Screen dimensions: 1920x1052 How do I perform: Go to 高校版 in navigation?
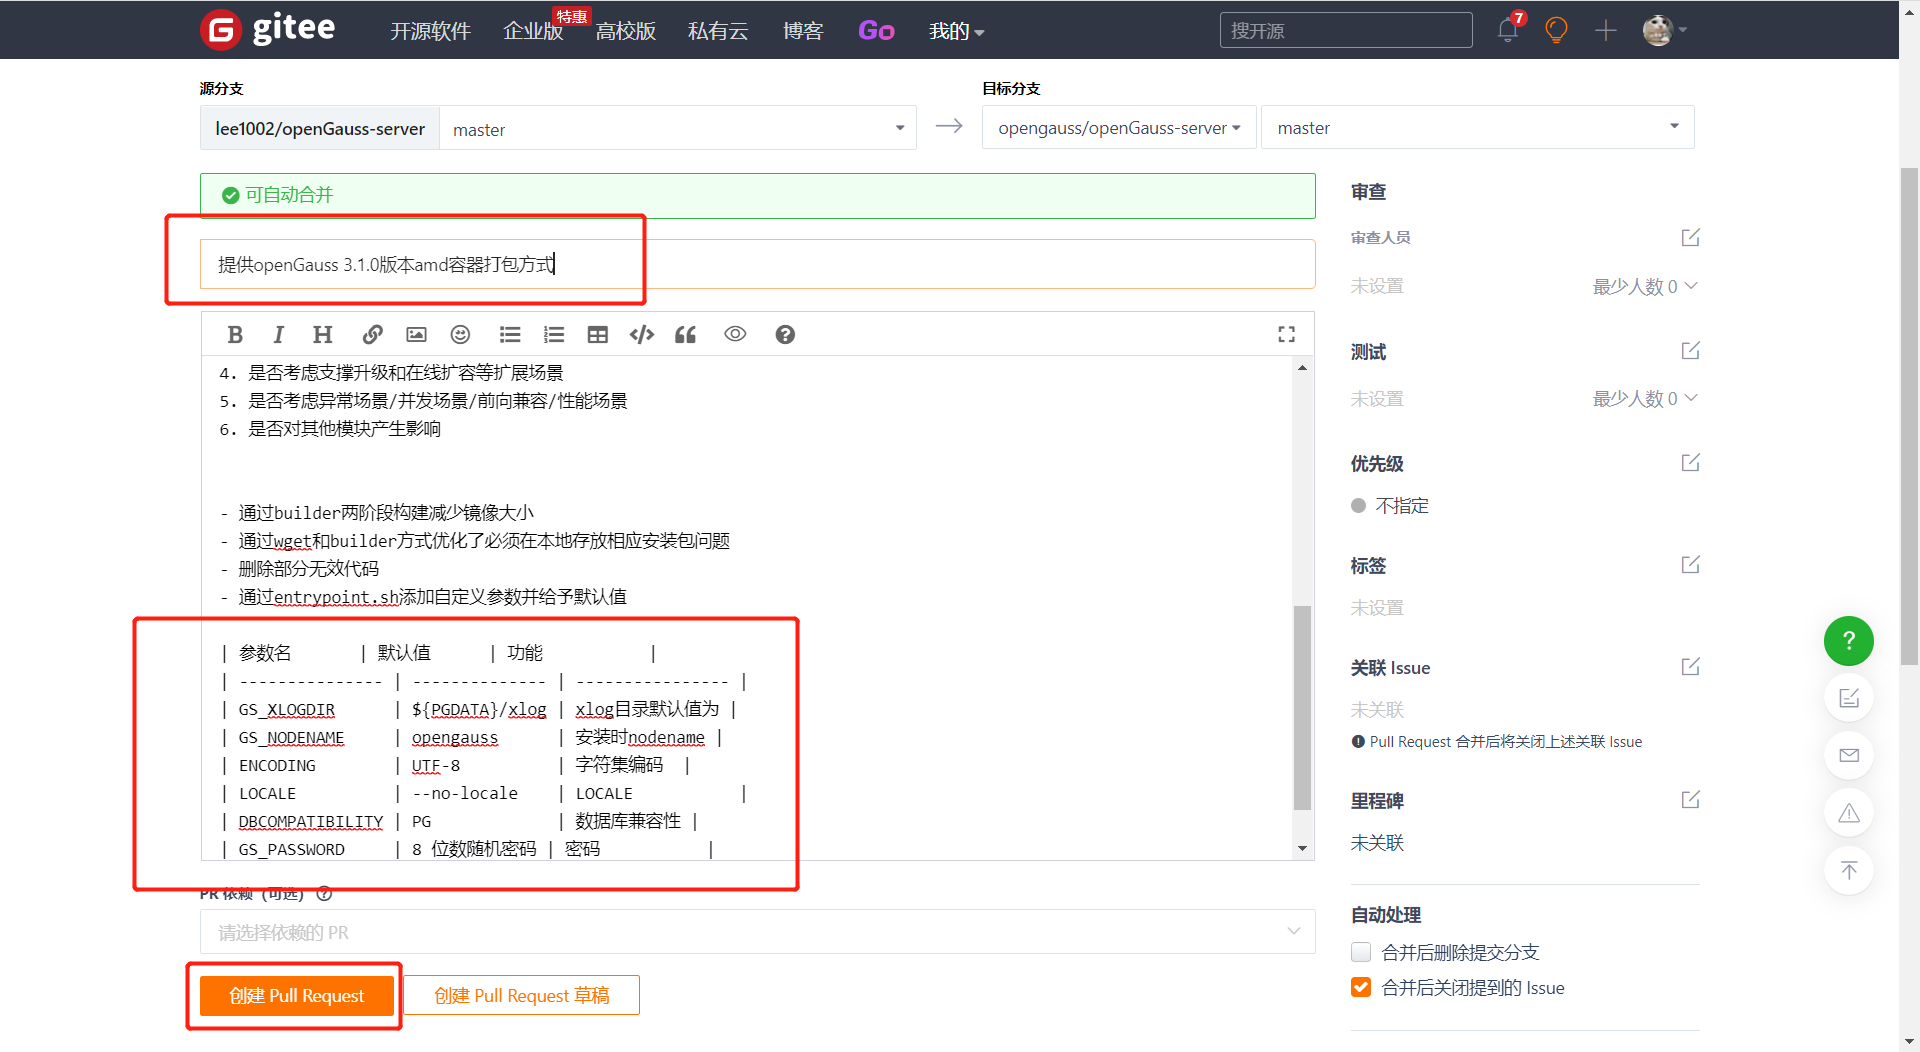point(626,31)
